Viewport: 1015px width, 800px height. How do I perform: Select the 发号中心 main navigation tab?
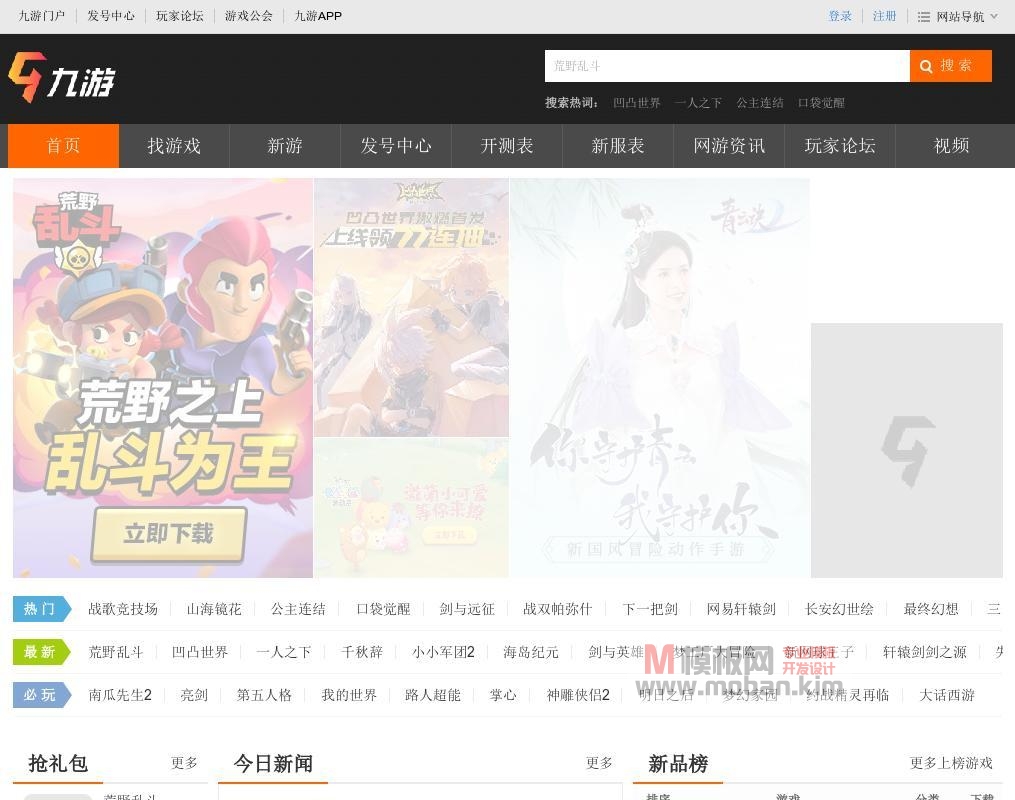tap(396, 146)
